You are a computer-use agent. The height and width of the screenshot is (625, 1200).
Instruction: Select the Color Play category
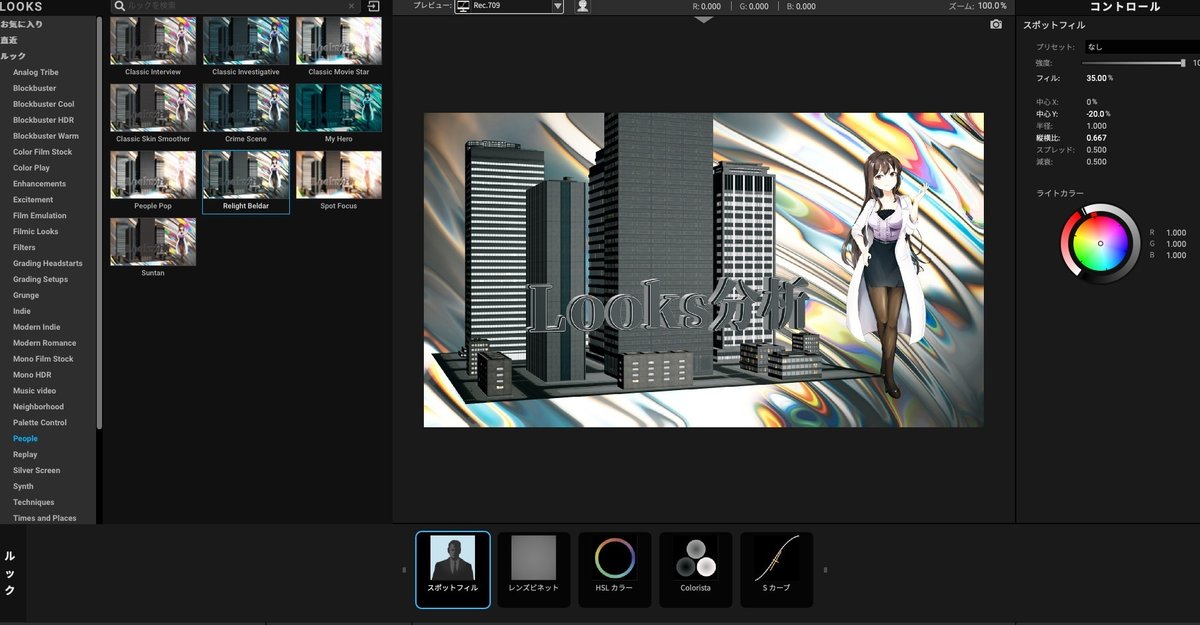click(x=31, y=168)
